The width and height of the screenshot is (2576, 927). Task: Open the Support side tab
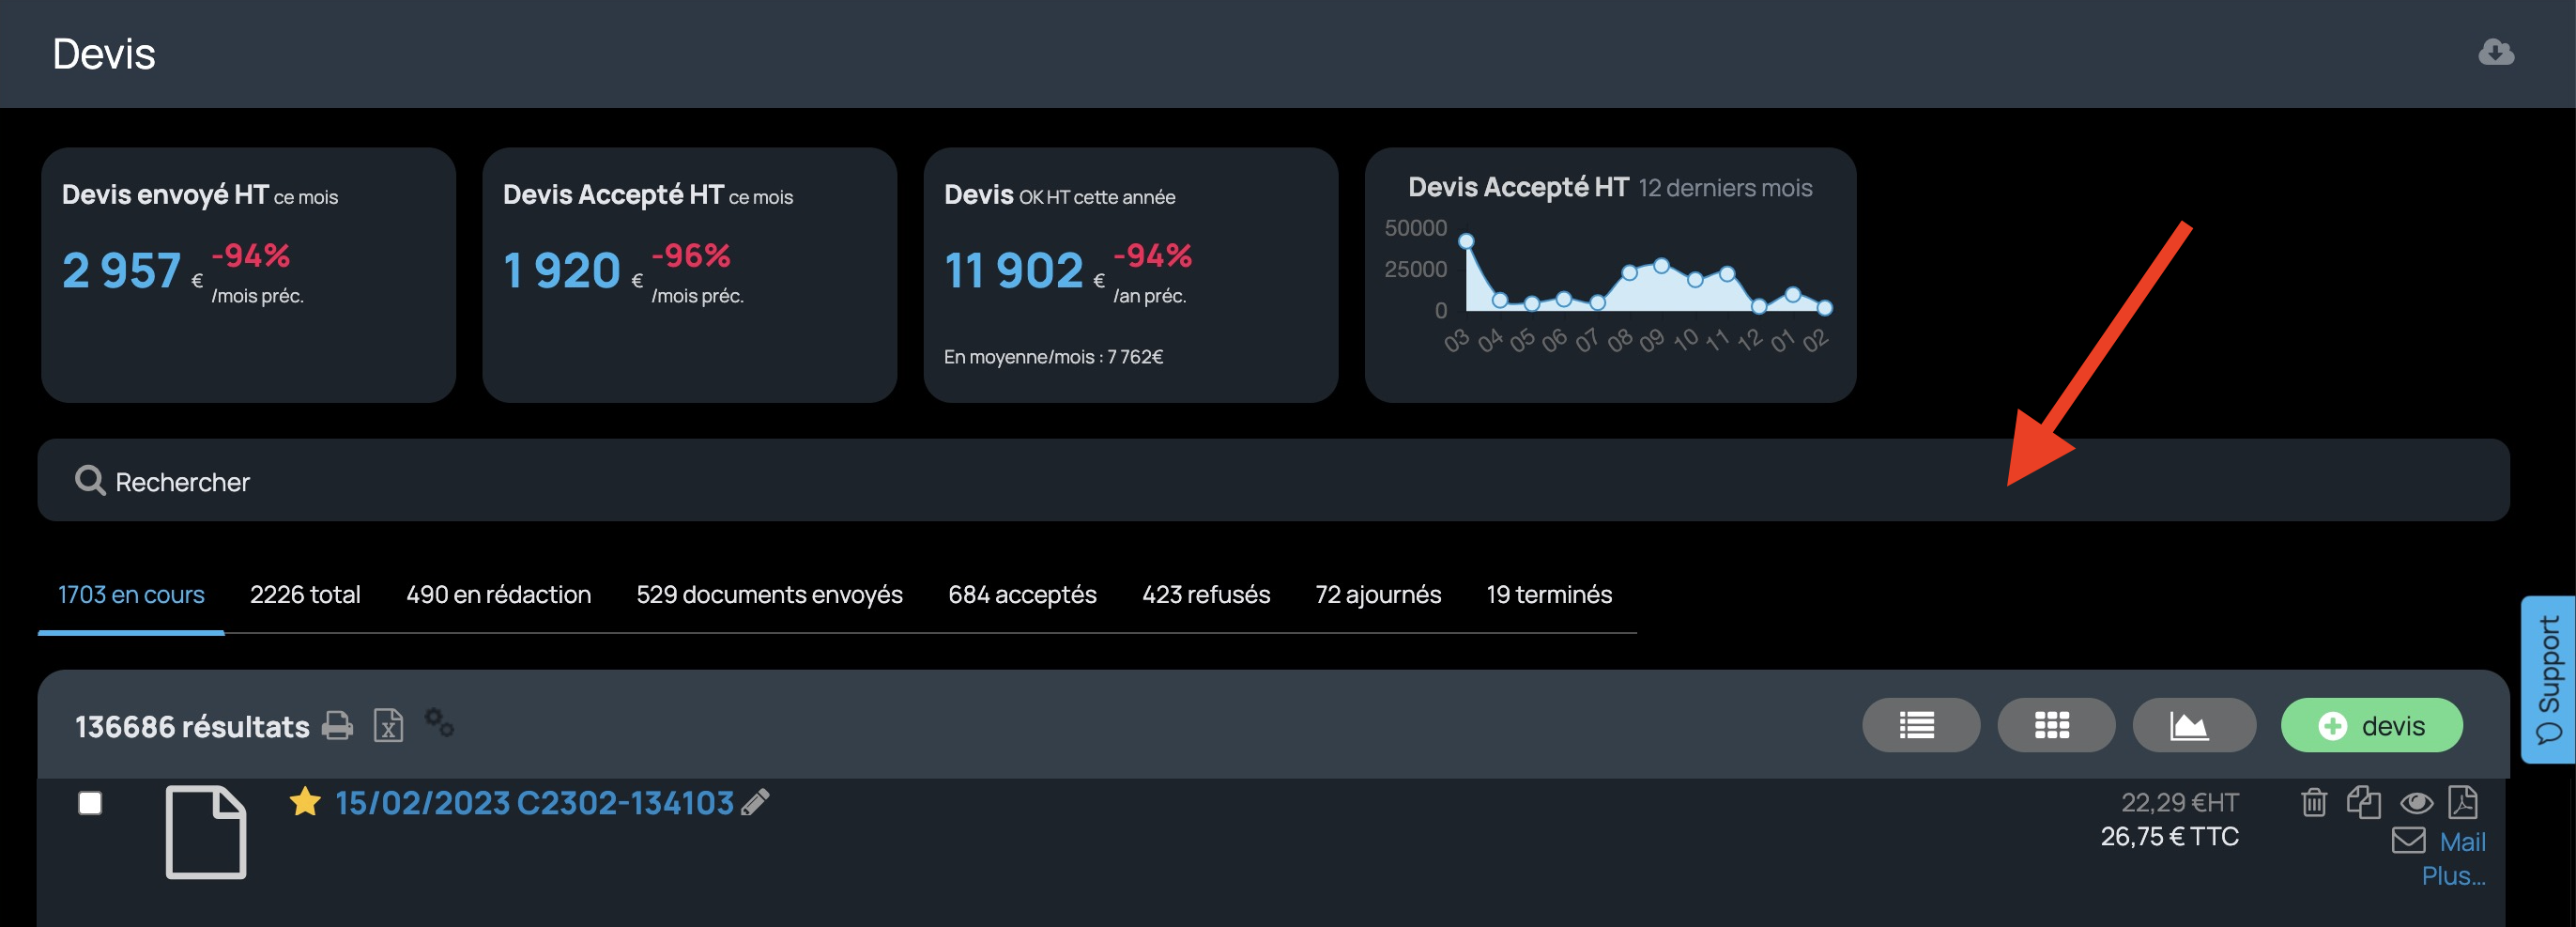[x=2548, y=679]
